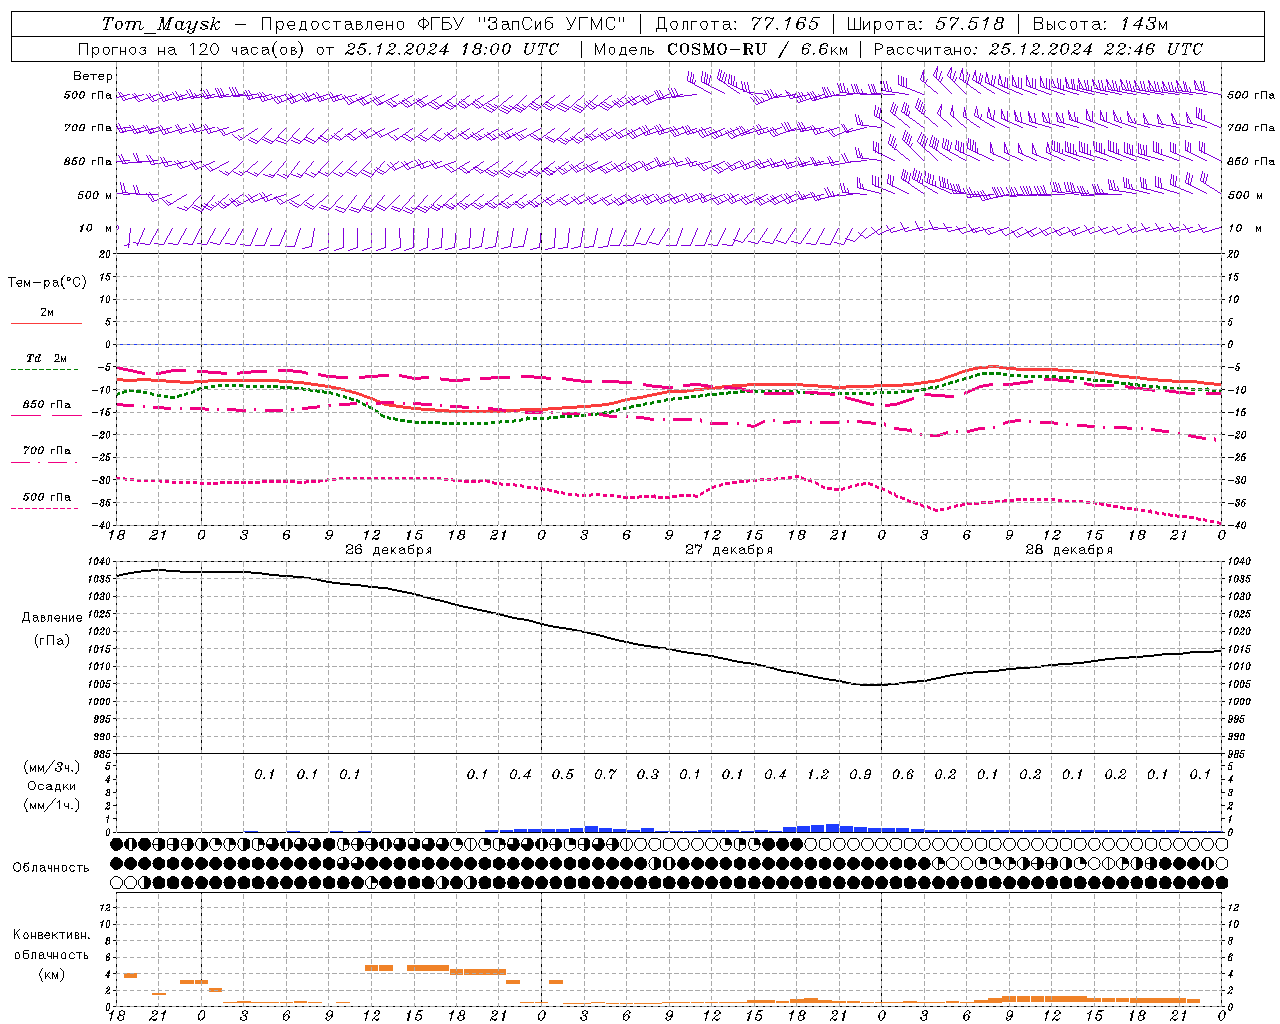Click the Tom_Maysk station title
The image size is (1280, 1024).
160,24
